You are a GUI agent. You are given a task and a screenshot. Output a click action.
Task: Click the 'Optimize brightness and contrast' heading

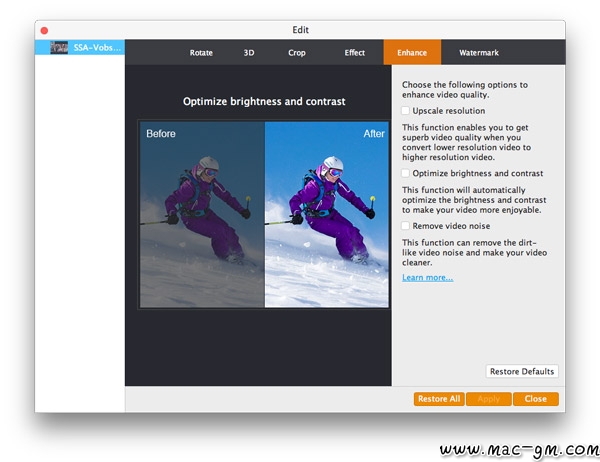click(264, 101)
